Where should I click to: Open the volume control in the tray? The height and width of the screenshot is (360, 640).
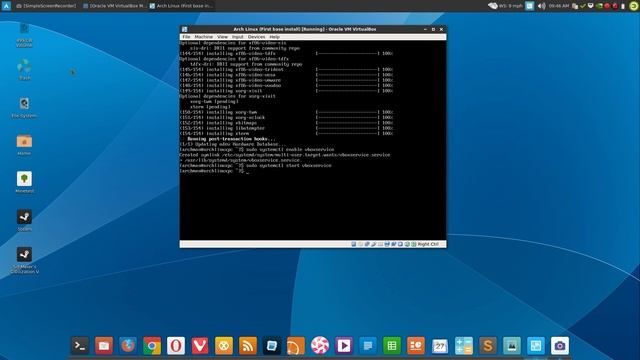pyautogui.click(x=541, y=6)
